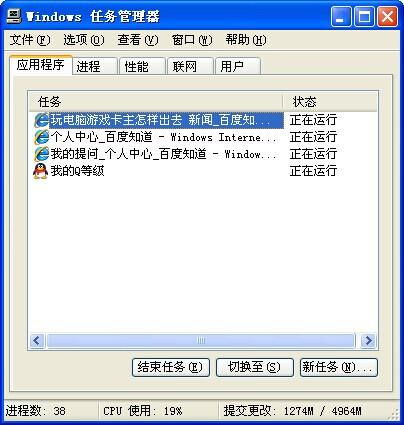Switch to the 性能 tab
The image size is (404, 425).
(143, 66)
